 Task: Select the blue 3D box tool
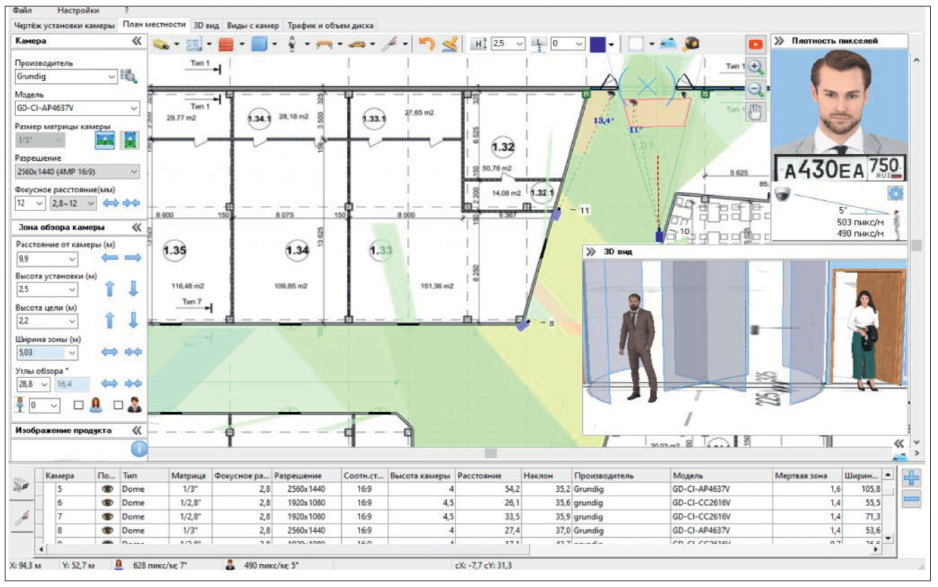click(259, 44)
